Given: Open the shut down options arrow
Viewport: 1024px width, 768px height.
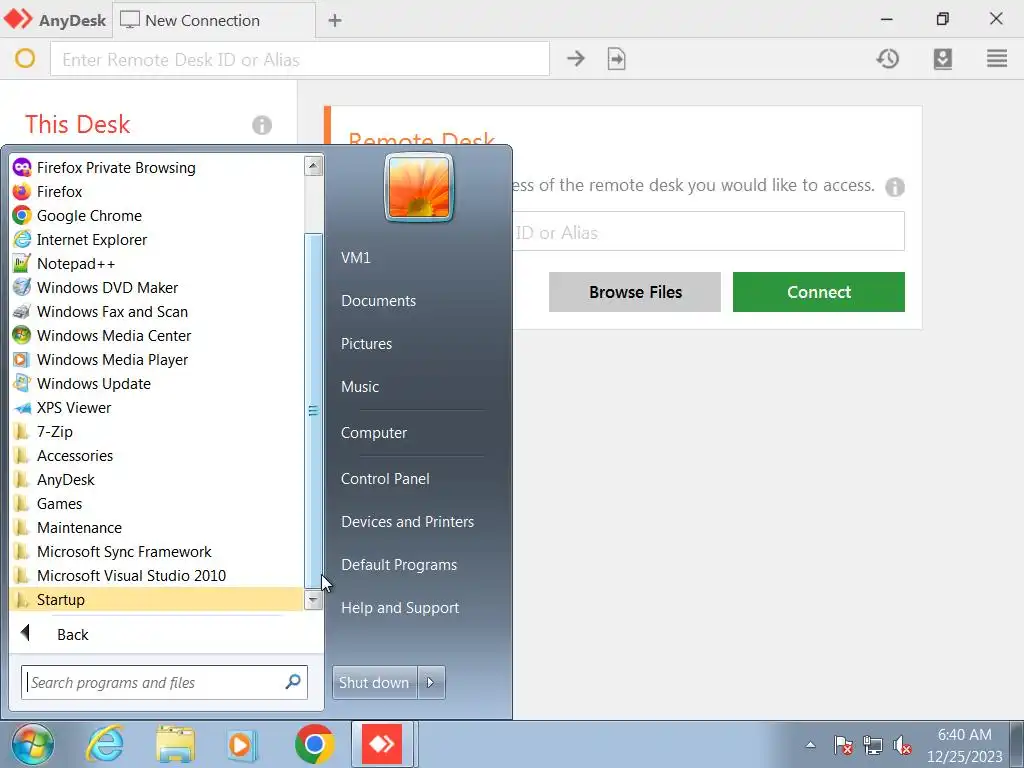Looking at the screenshot, I should click(x=431, y=682).
